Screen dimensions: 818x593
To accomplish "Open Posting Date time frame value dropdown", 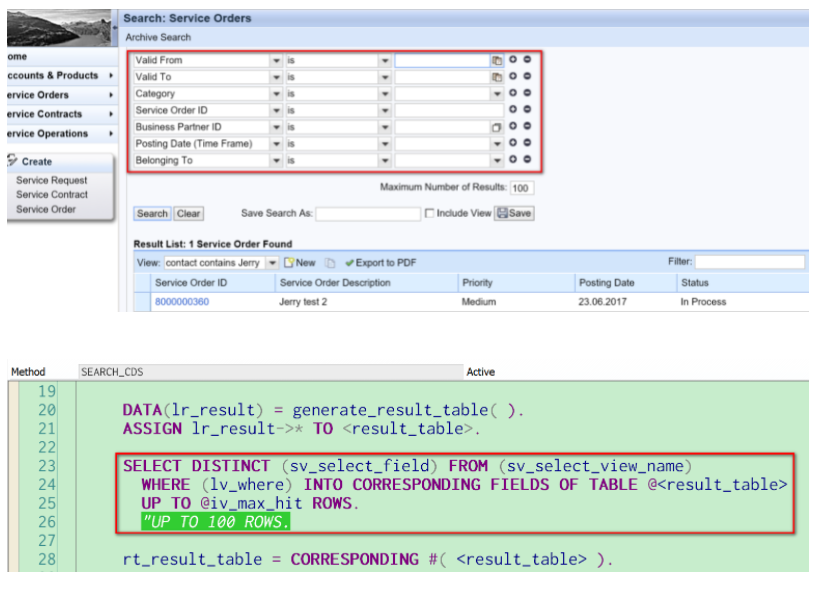I will click(497, 144).
